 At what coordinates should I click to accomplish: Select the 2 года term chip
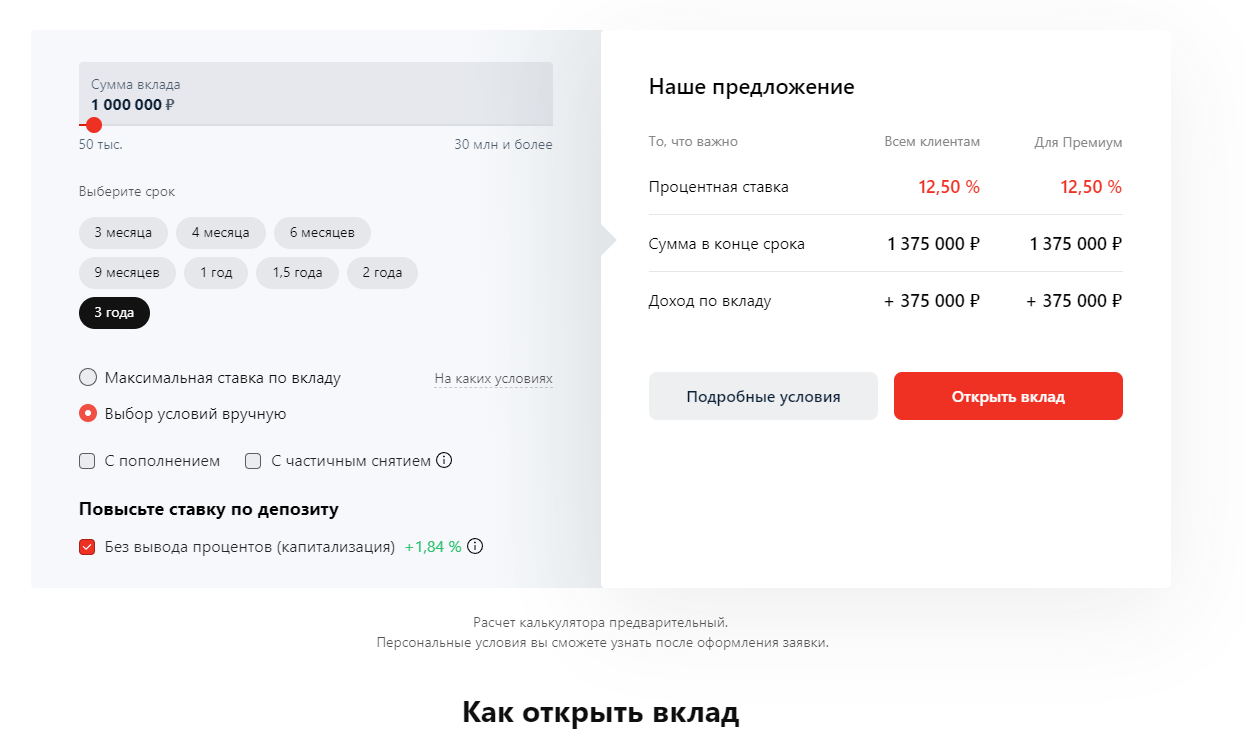382,273
